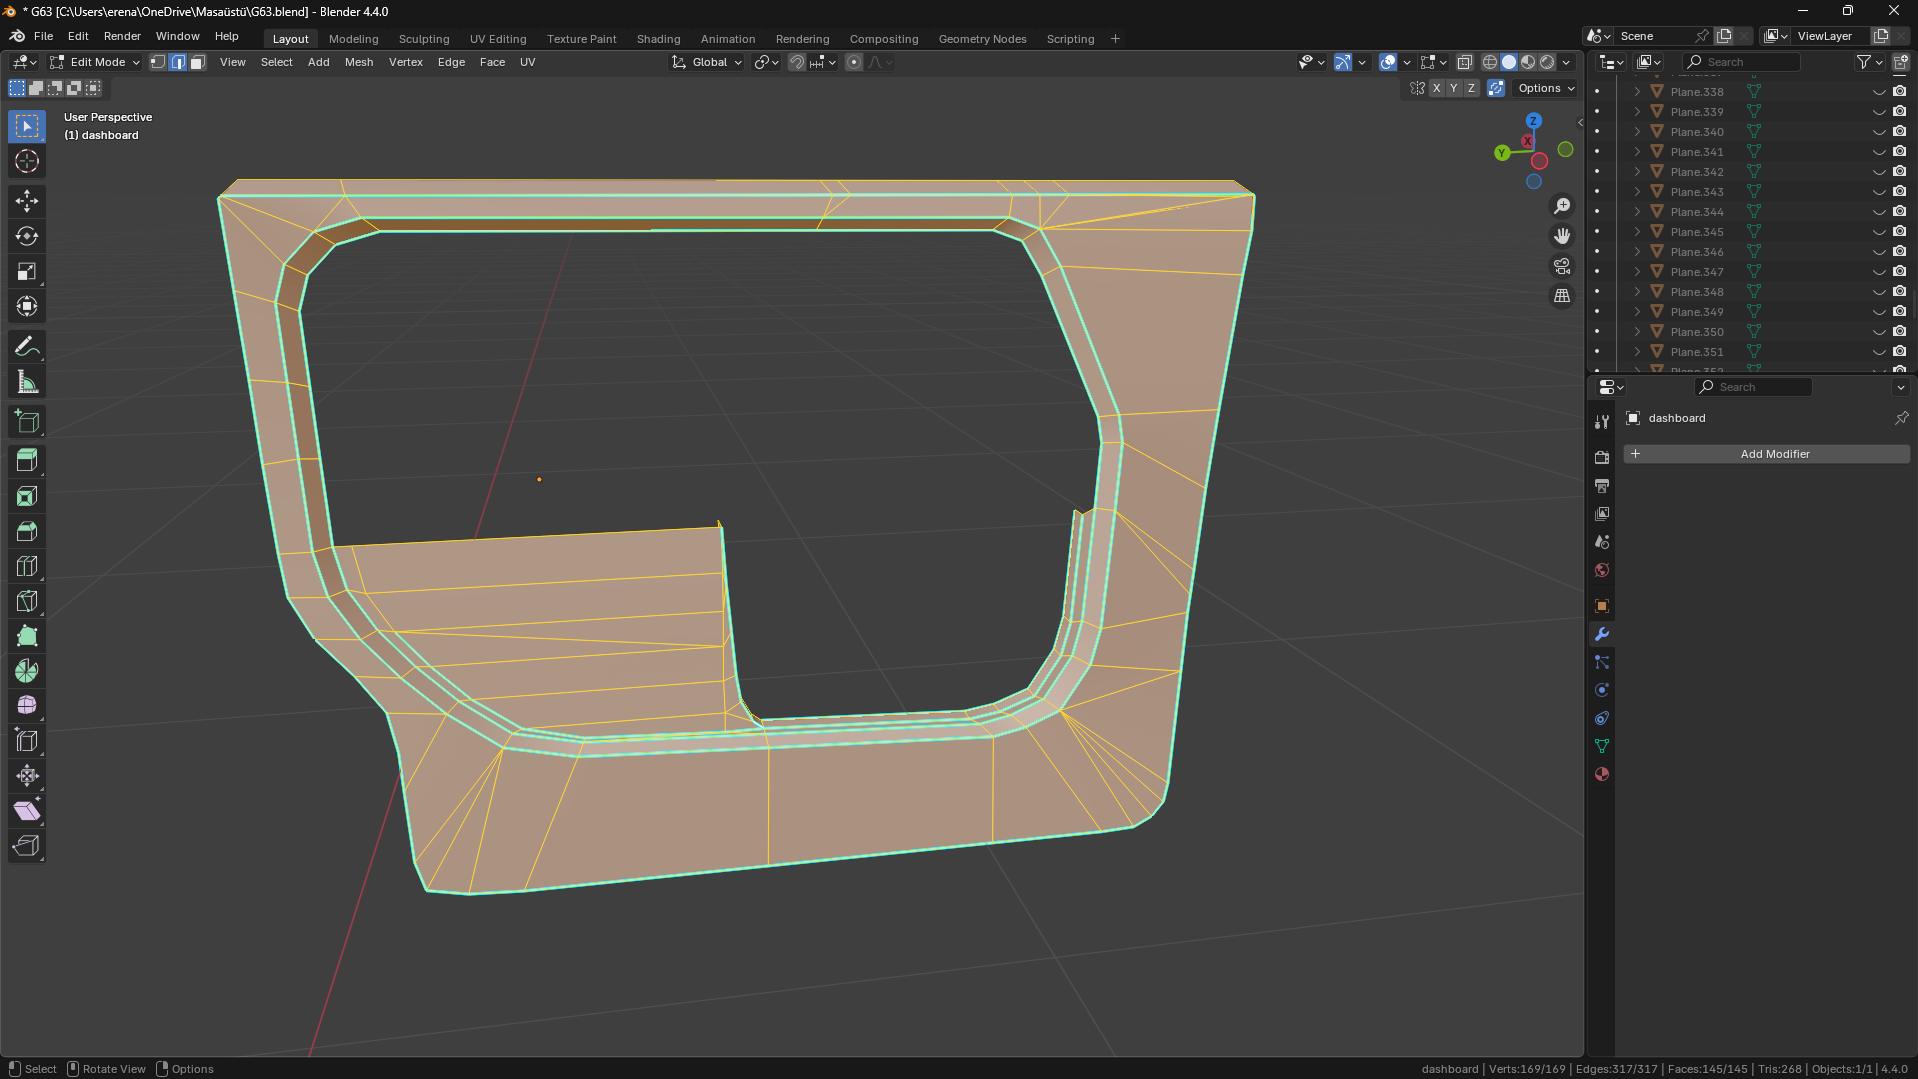The image size is (1918, 1079).
Task: Click the Add Modifier button
Action: point(1766,454)
